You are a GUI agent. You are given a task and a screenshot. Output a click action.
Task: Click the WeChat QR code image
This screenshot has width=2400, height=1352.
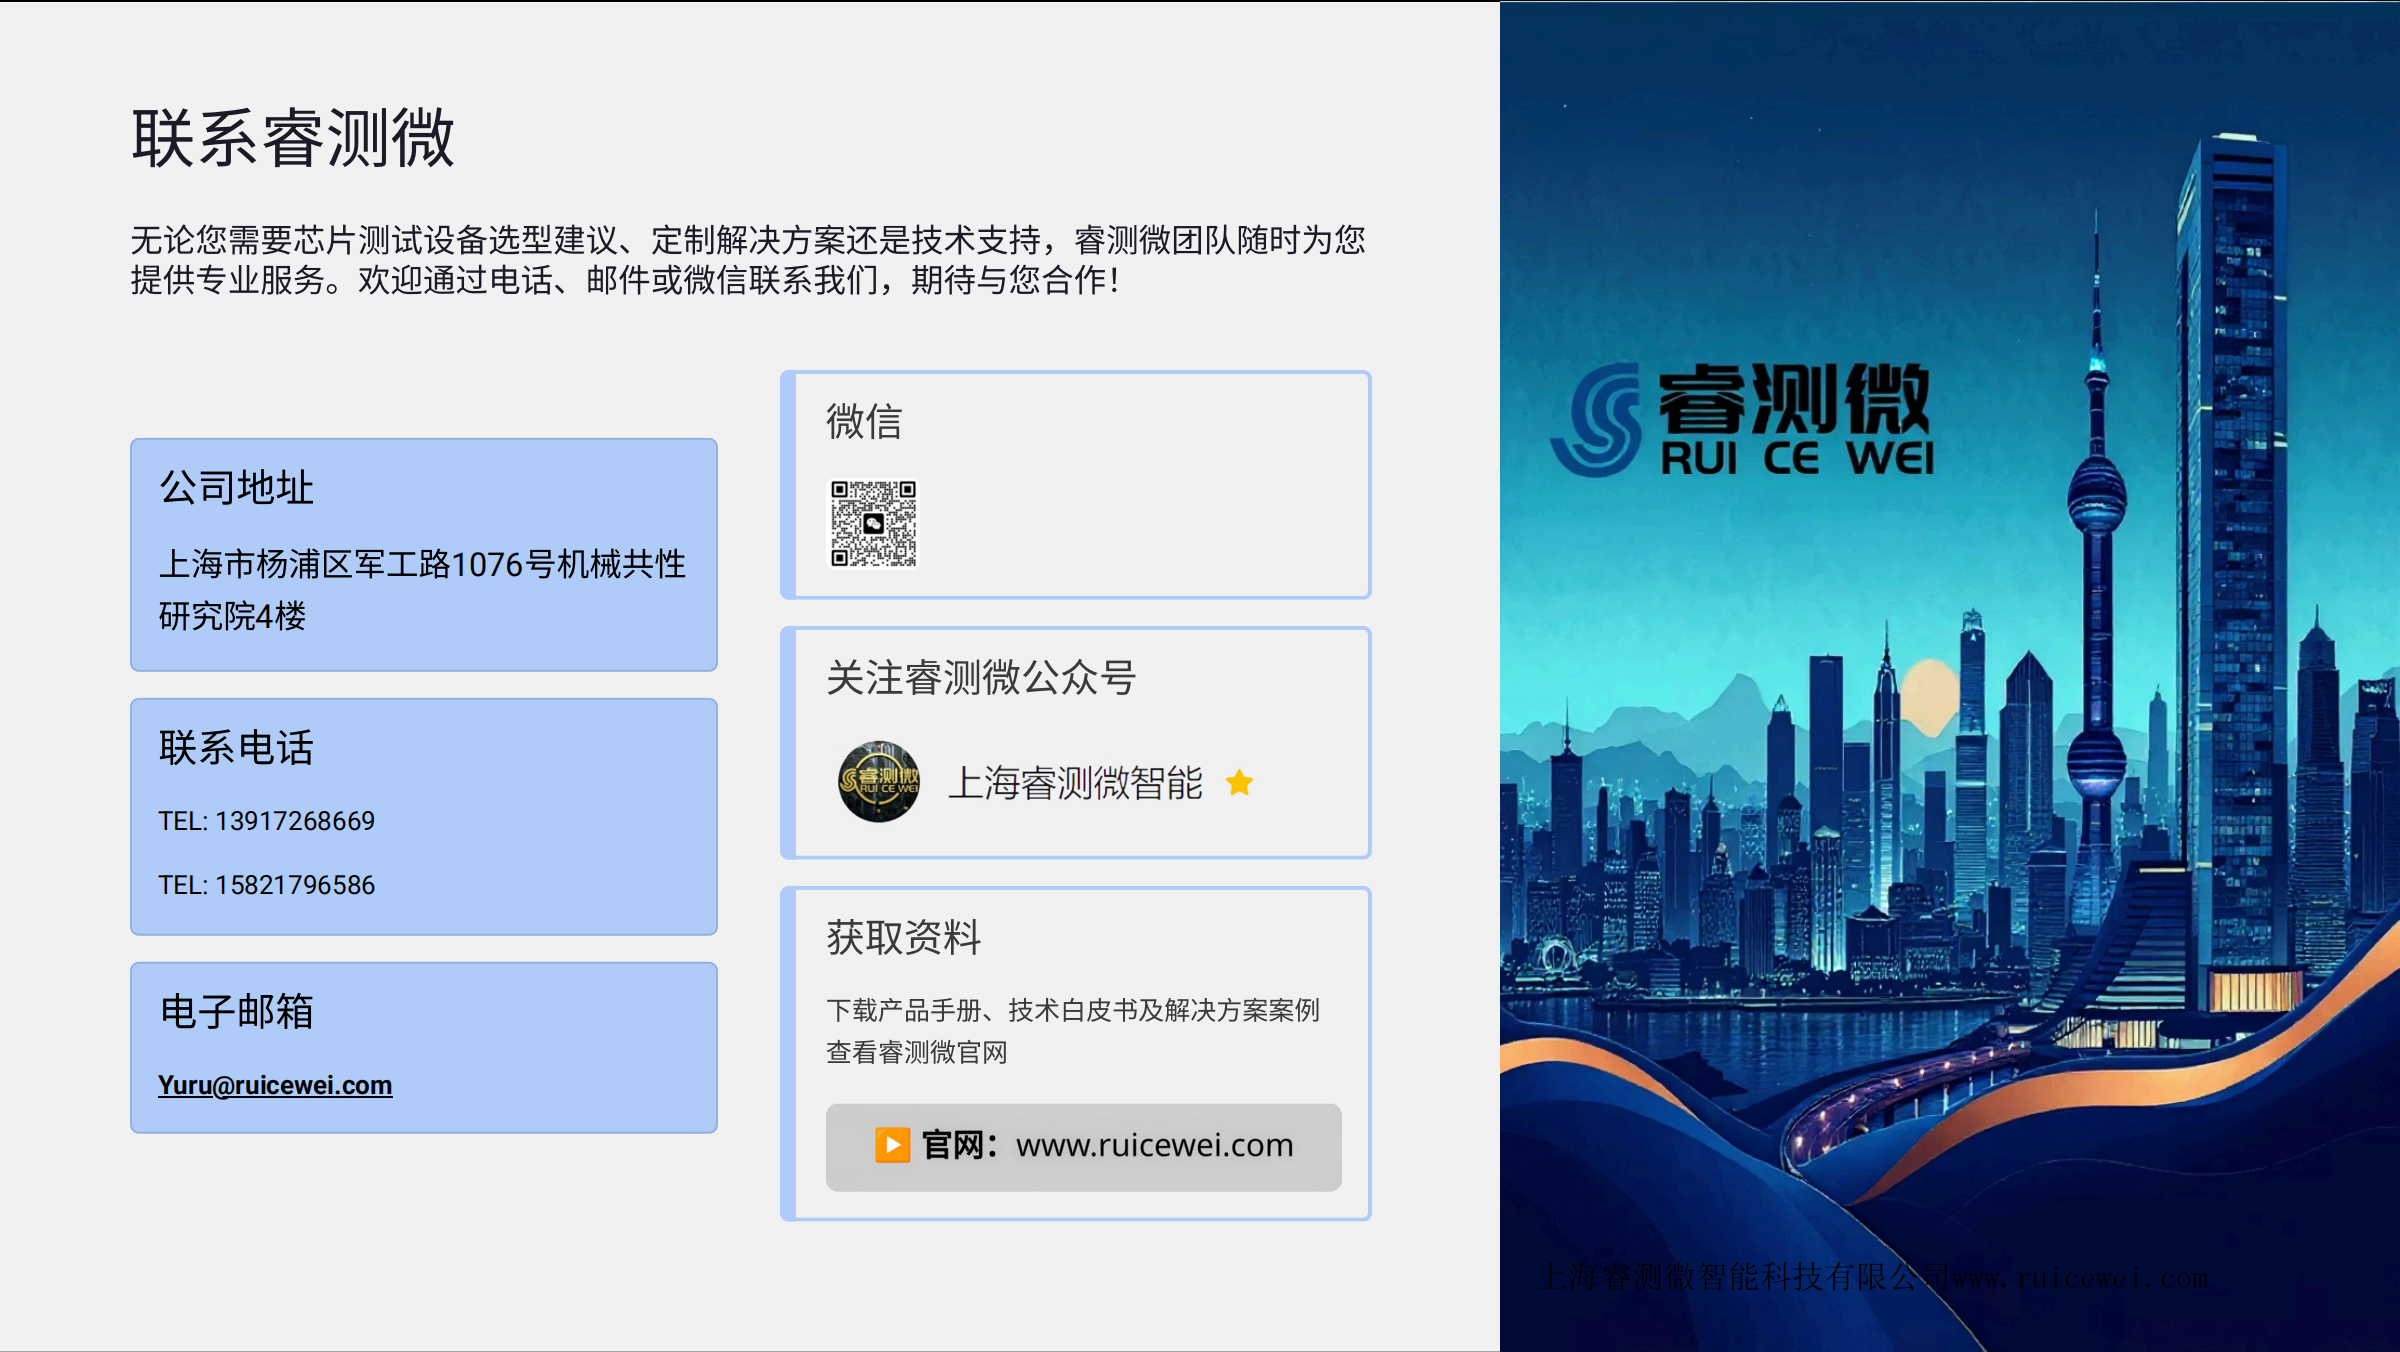873,524
